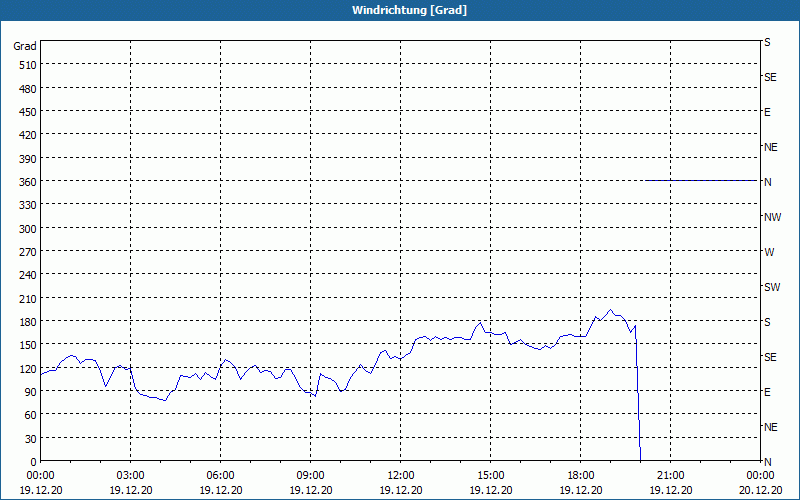Select the "19.12.20" date under 18:00
This screenshot has width=800, height=500.
(581, 490)
